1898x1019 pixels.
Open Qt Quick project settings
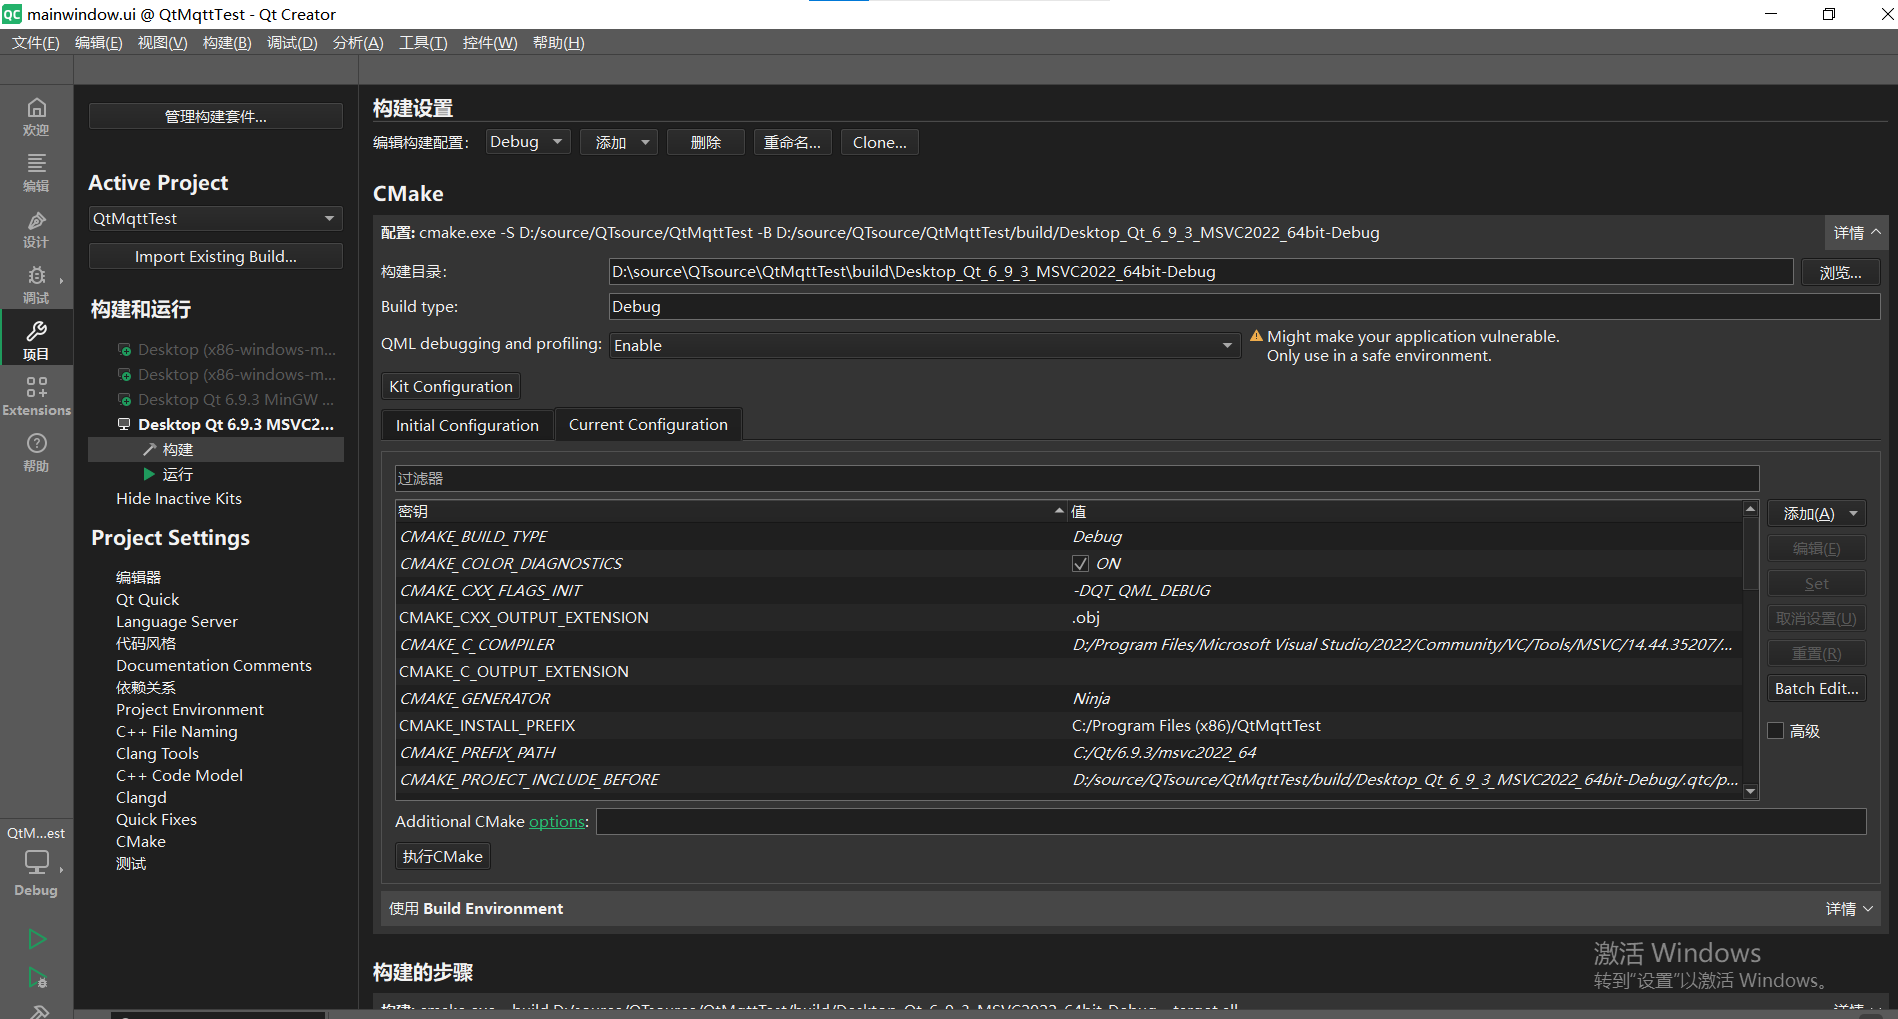pyautogui.click(x=147, y=599)
